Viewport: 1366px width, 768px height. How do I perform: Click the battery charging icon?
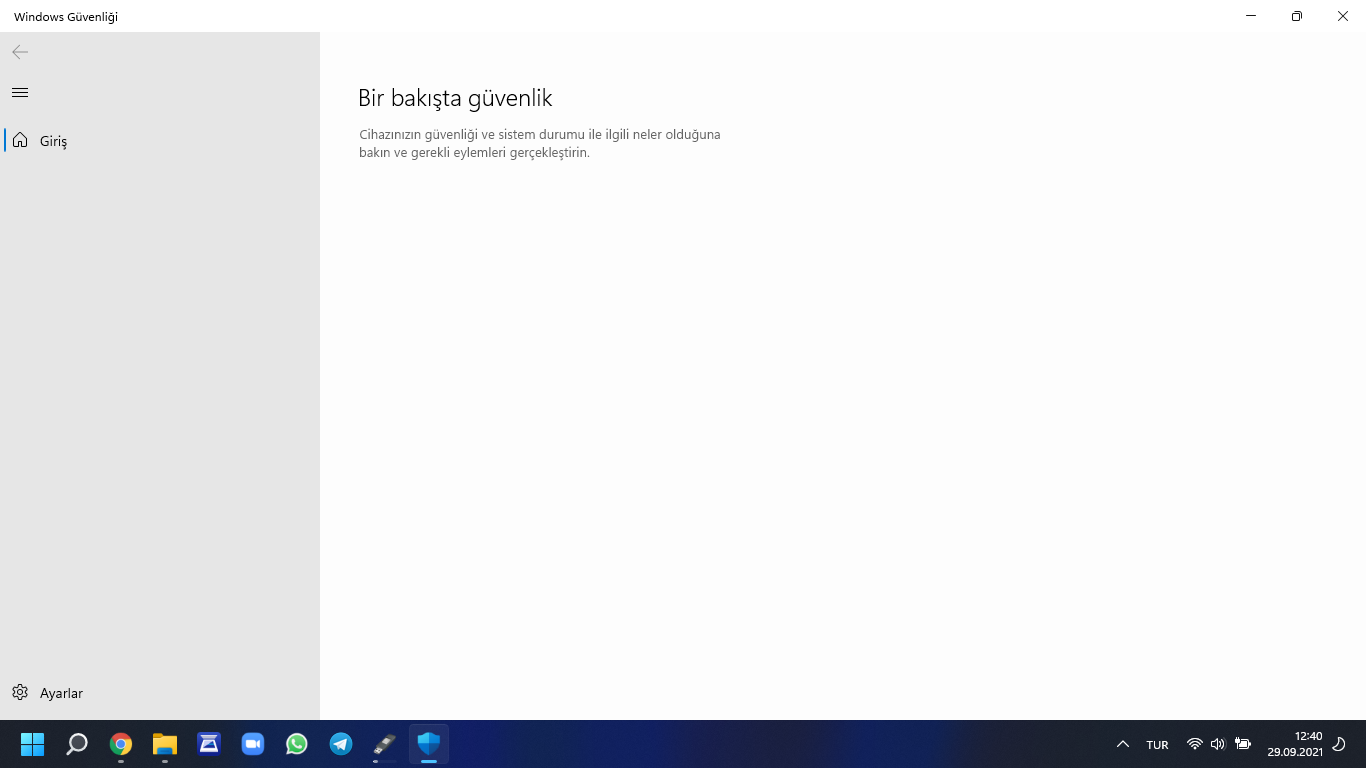pyautogui.click(x=1243, y=744)
